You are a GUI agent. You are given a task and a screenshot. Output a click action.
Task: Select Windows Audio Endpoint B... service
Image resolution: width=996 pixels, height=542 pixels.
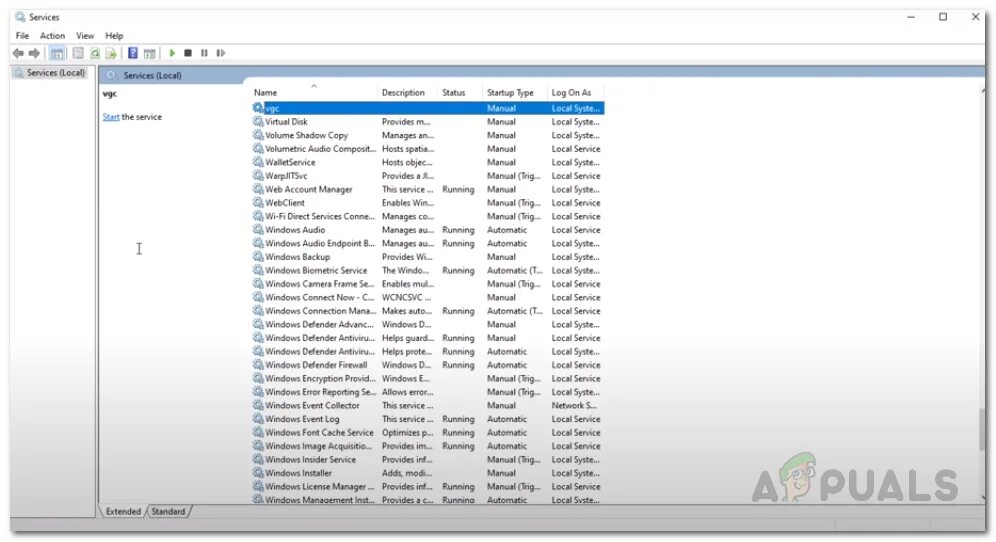pyautogui.click(x=427, y=243)
